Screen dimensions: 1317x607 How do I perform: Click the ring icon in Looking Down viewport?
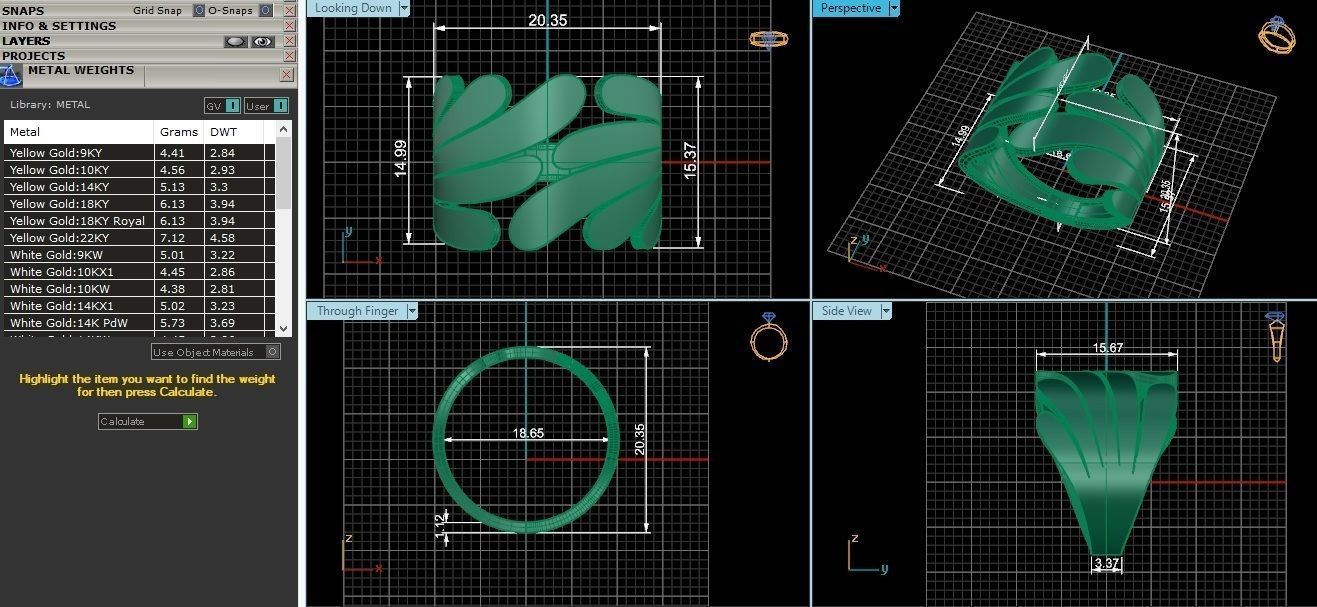tap(768, 39)
